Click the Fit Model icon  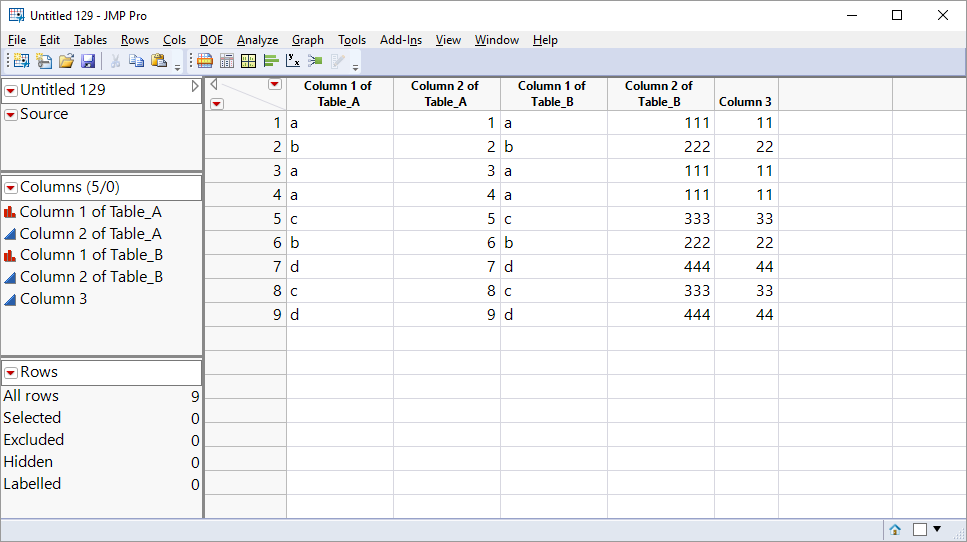(315, 60)
